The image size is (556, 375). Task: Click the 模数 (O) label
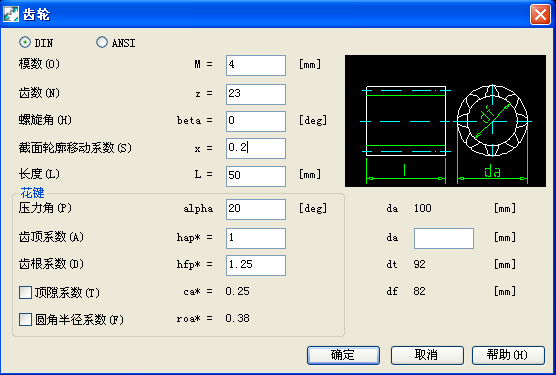pyautogui.click(x=39, y=64)
